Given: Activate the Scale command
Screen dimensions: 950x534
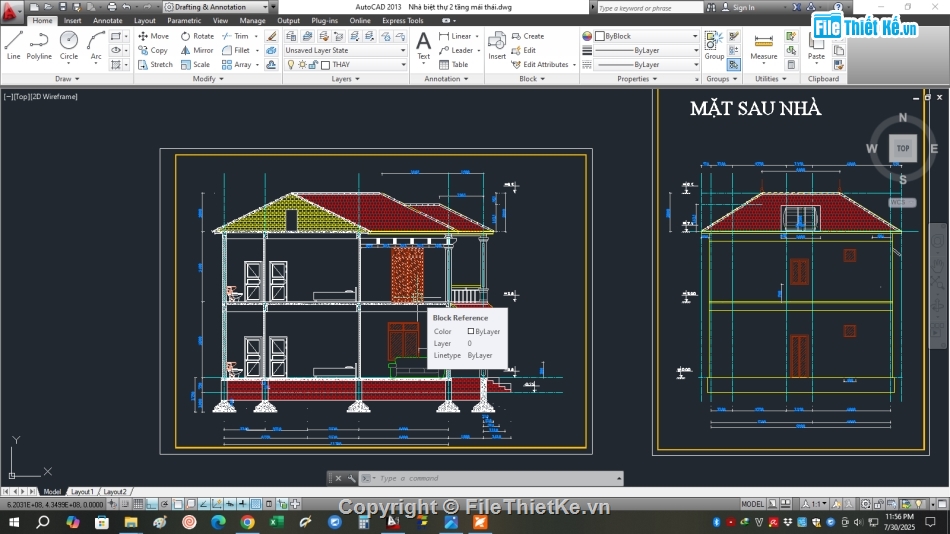Looking at the screenshot, I should tap(195, 64).
